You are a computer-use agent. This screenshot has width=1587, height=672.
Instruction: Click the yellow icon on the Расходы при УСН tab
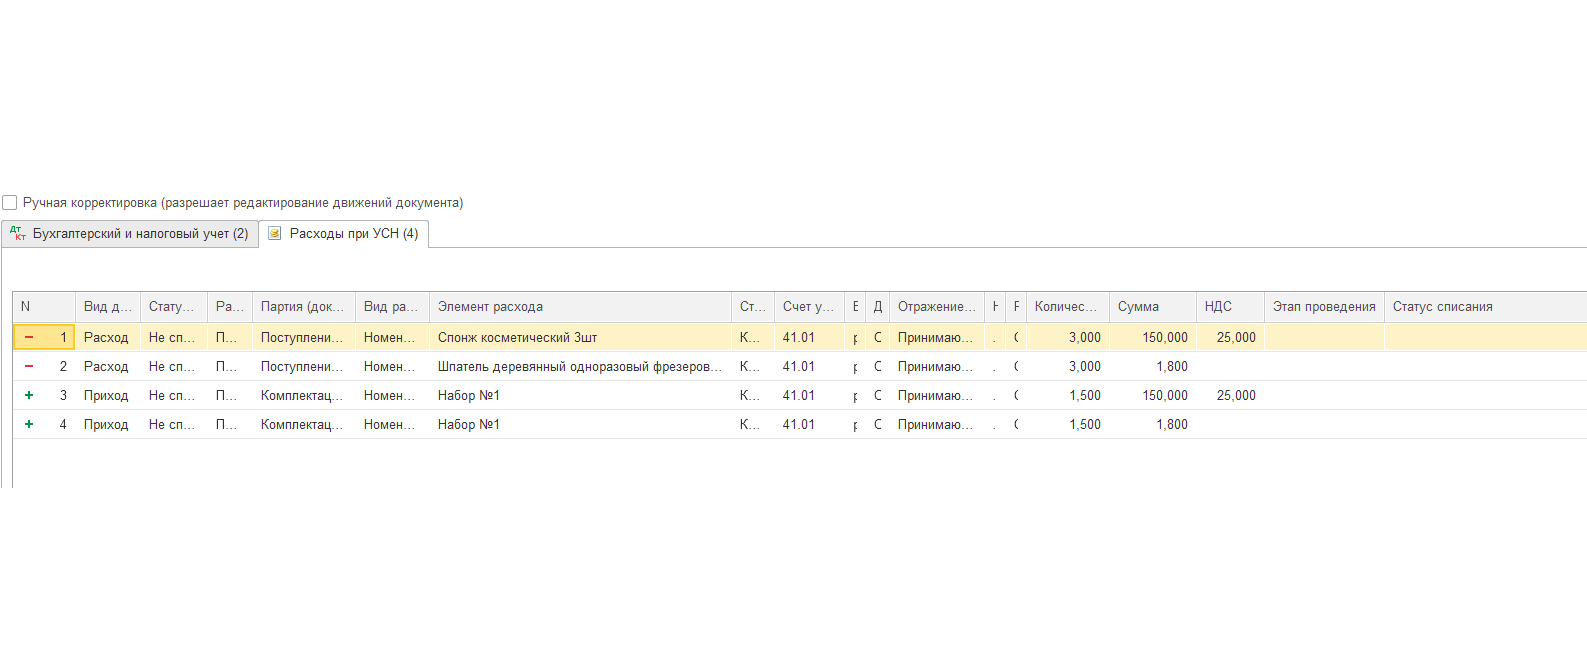(x=275, y=234)
